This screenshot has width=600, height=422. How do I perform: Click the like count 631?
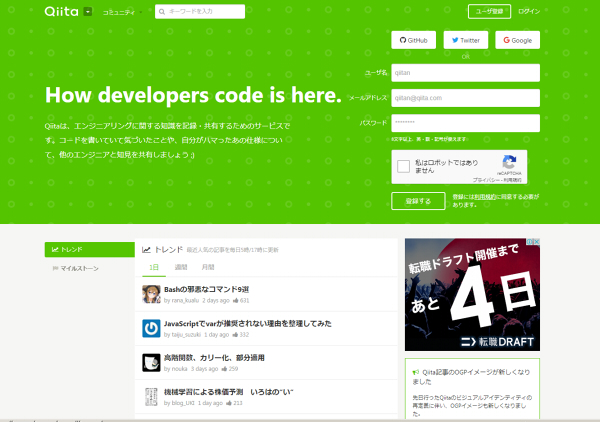241,301
